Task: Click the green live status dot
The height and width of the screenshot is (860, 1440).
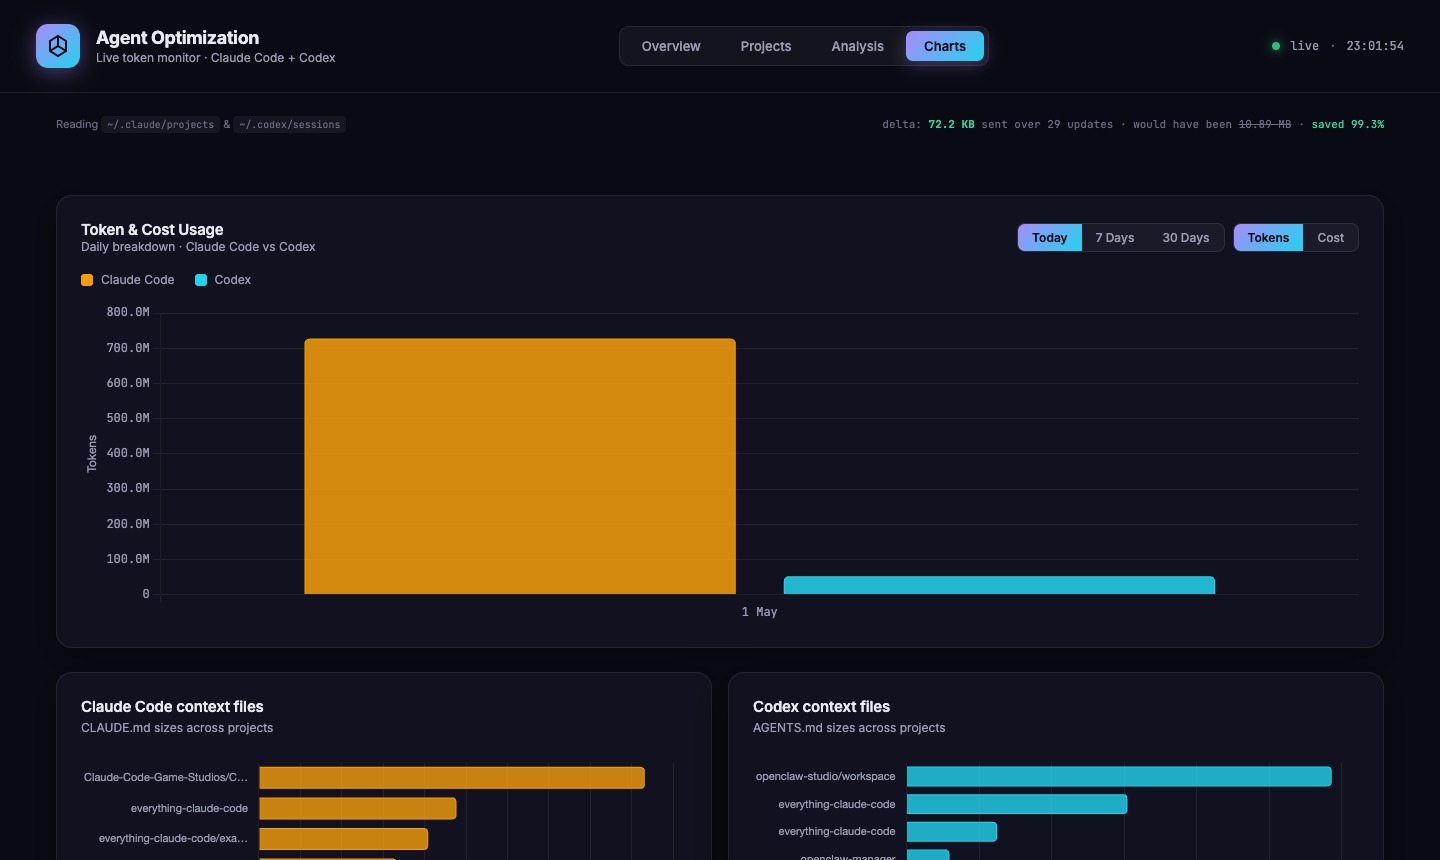Action: coord(1276,46)
